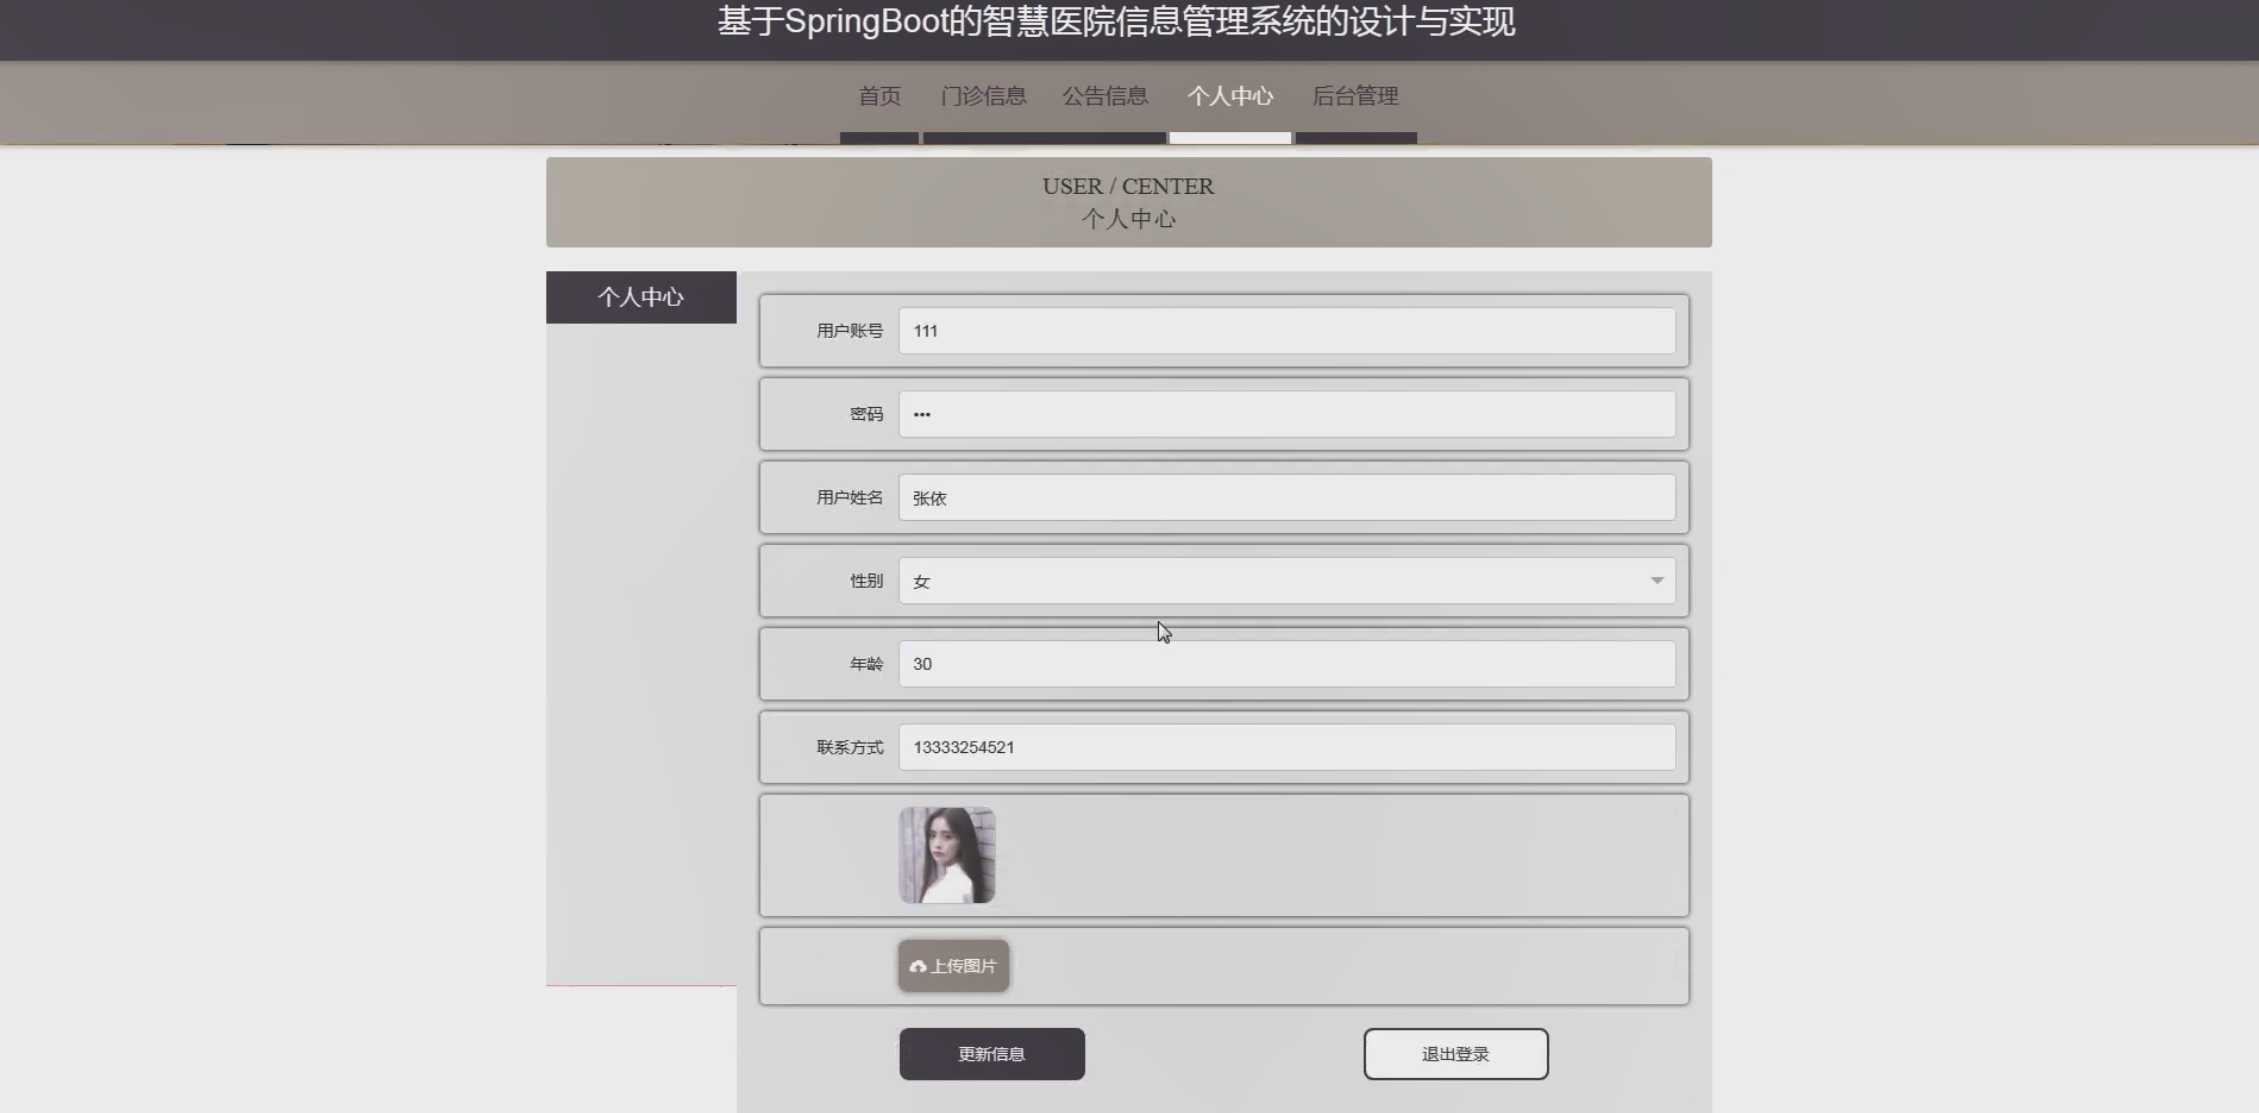Click the cloud upload icon
Viewport: 2259px width, 1113px height.
click(x=917, y=966)
